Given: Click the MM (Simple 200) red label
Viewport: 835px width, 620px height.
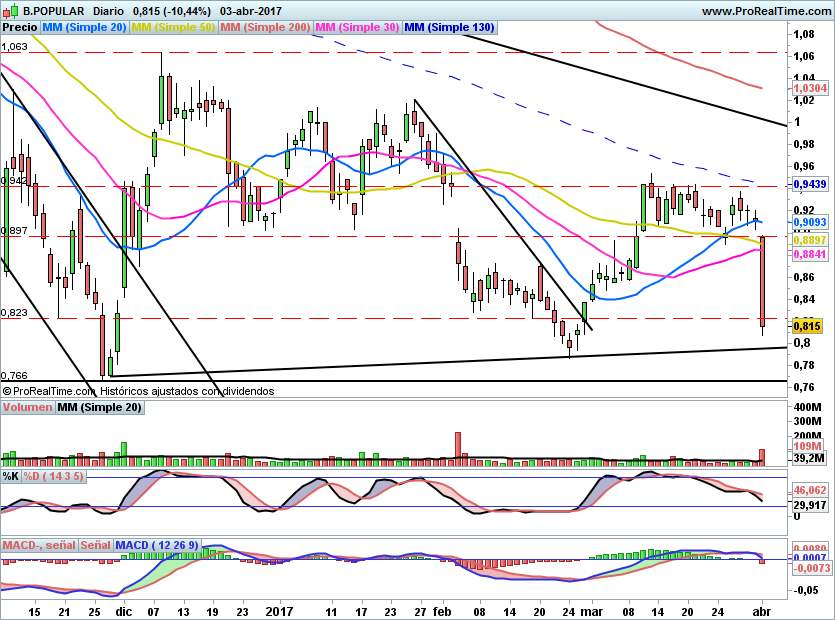Looking at the screenshot, I should (265, 27).
